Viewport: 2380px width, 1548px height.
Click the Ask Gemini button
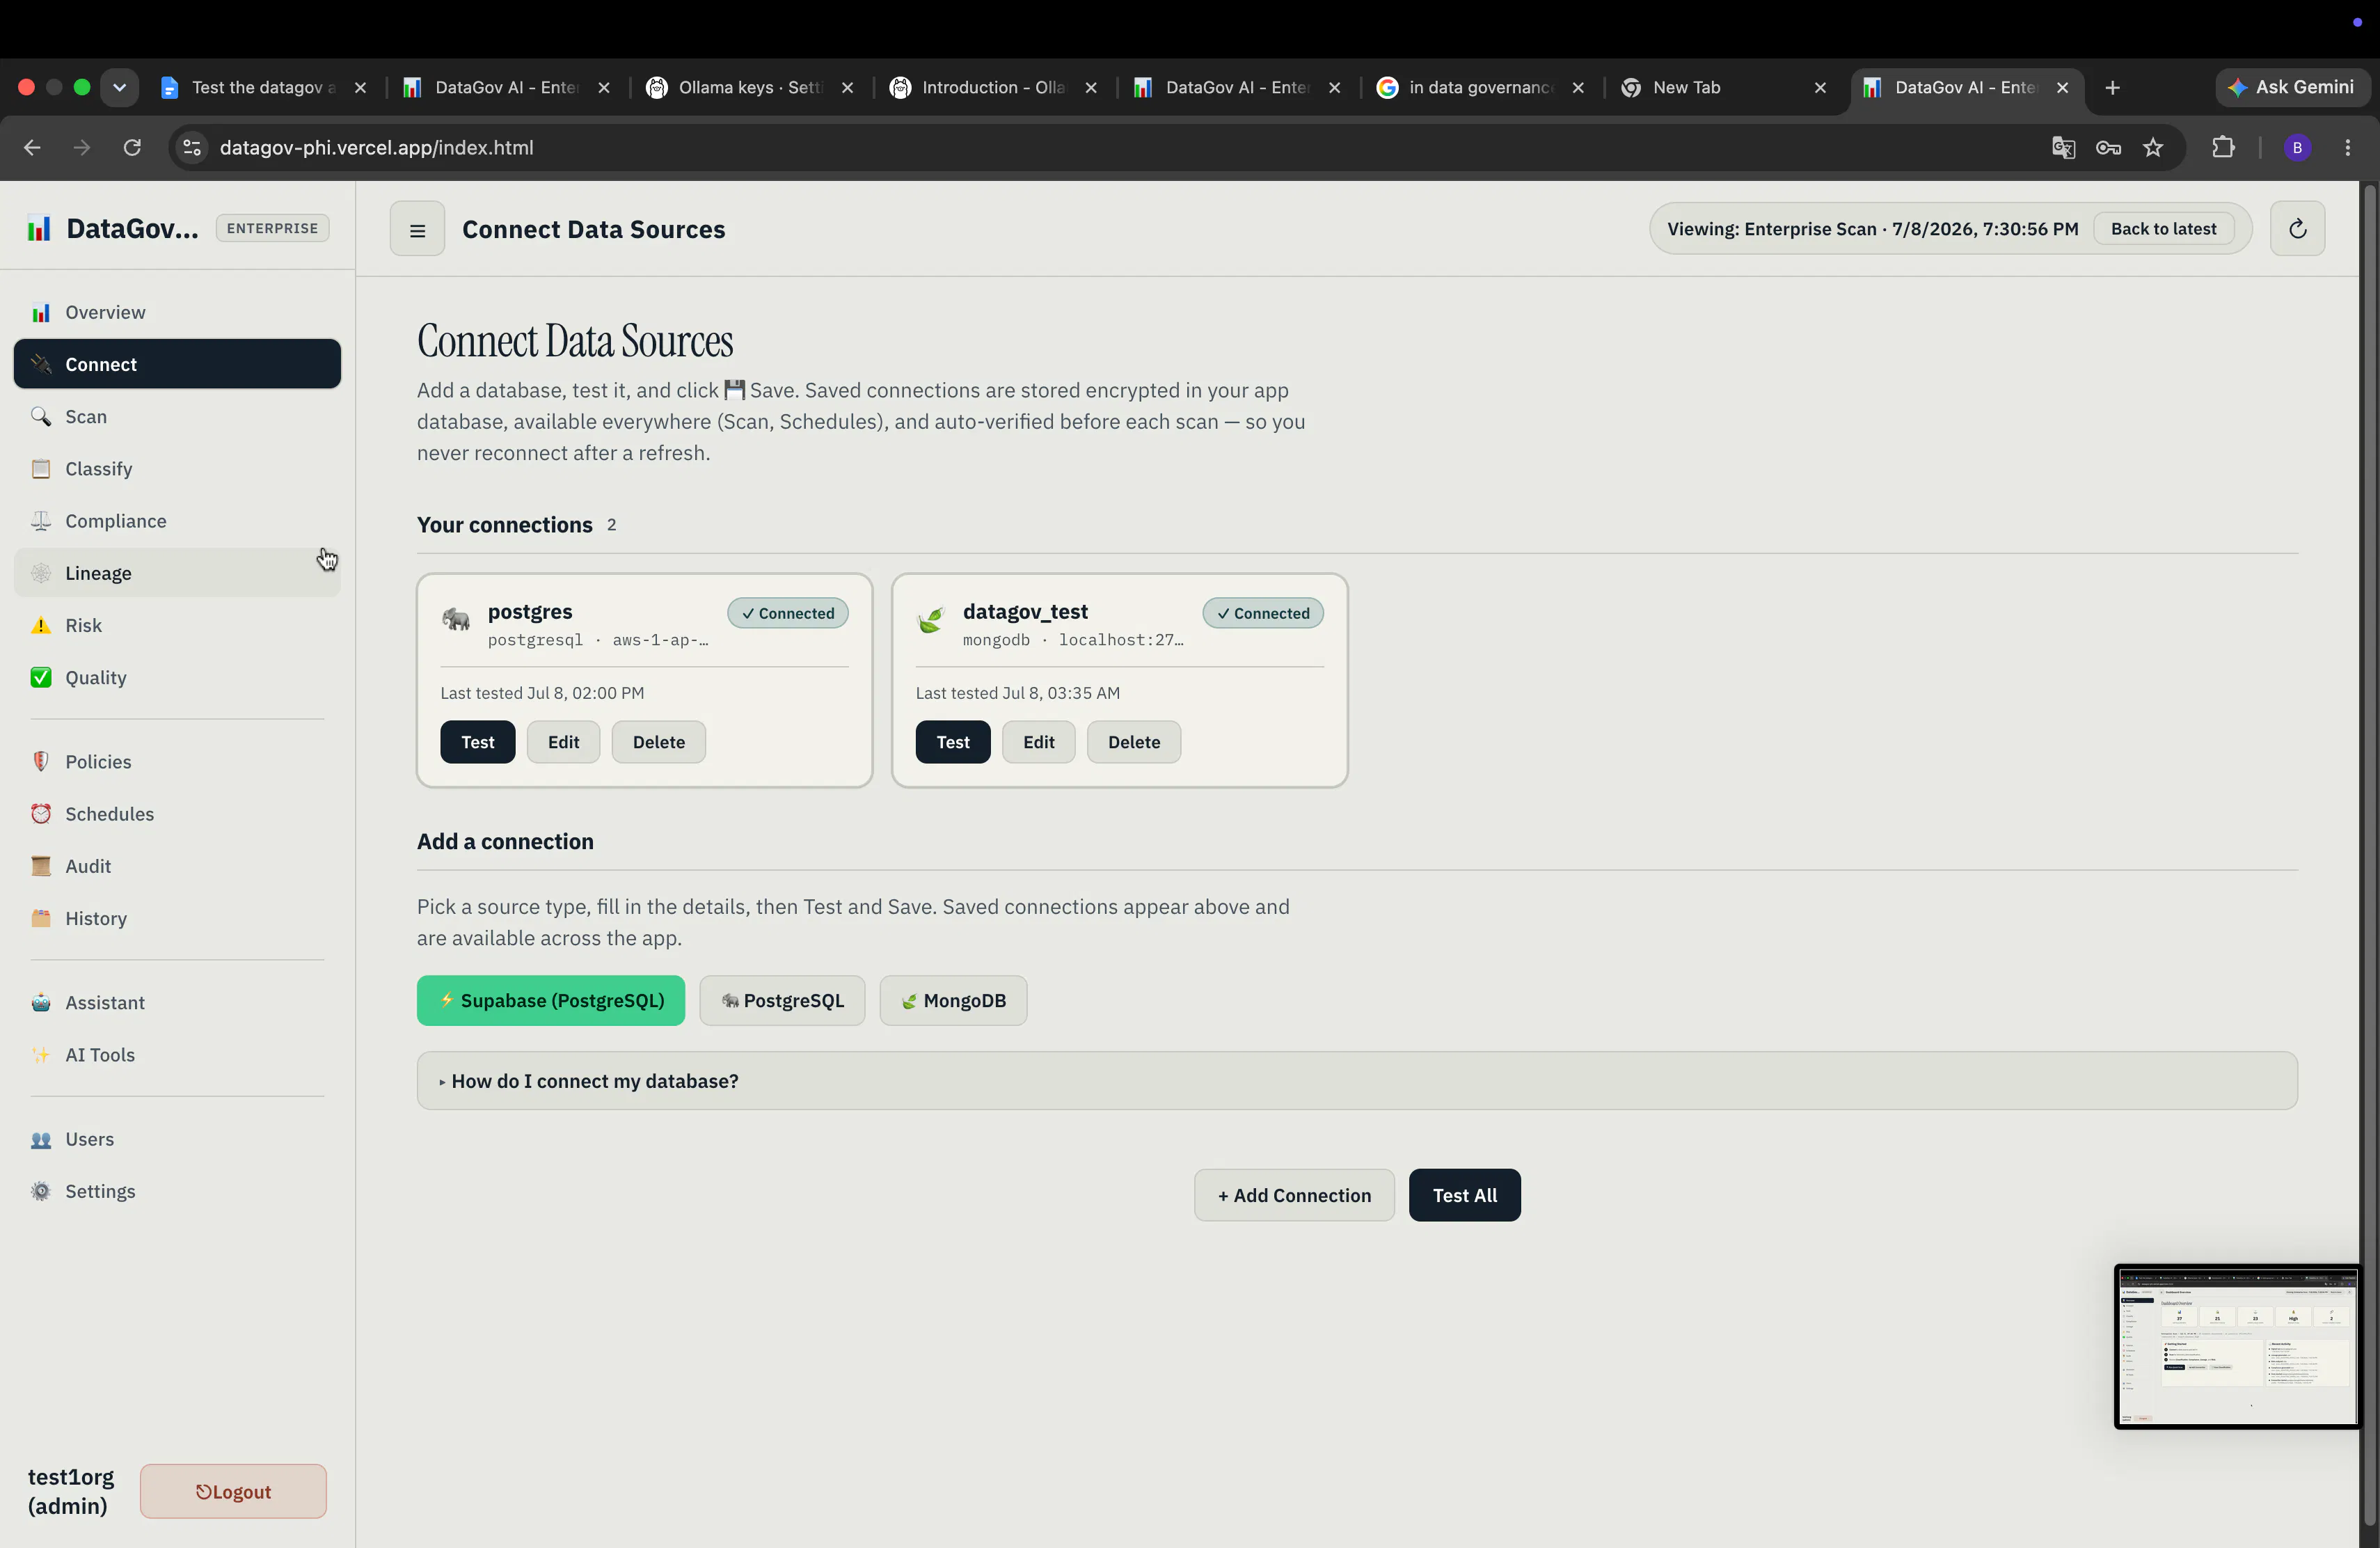[2291, 87]
